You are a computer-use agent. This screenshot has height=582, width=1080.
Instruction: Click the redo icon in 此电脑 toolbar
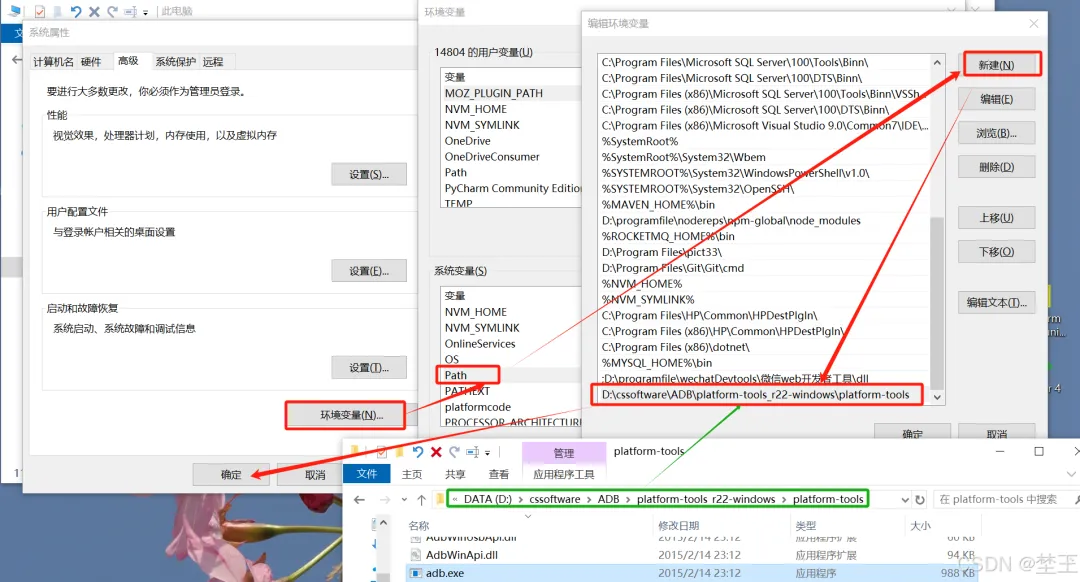click(x=112, y=11)
